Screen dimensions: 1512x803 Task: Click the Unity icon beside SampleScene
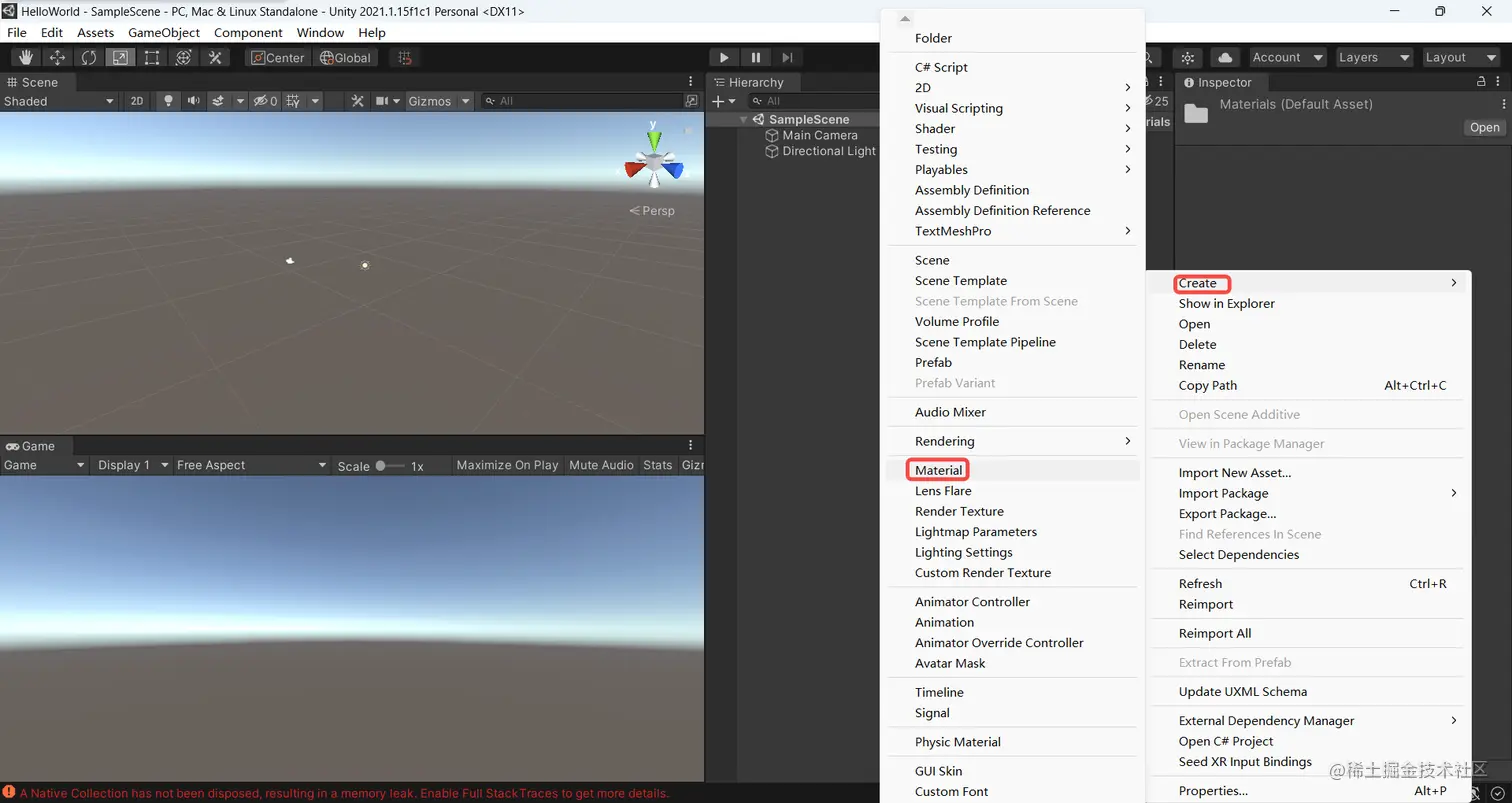(x=758, y=119)
